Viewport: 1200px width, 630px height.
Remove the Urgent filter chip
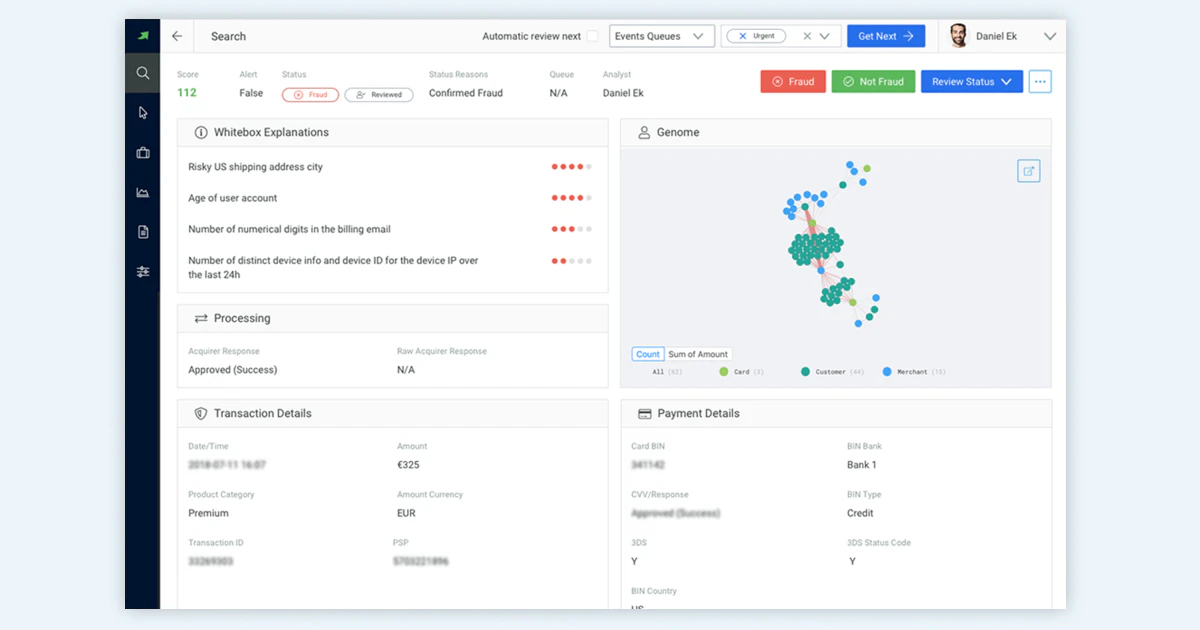click(743, 35)
